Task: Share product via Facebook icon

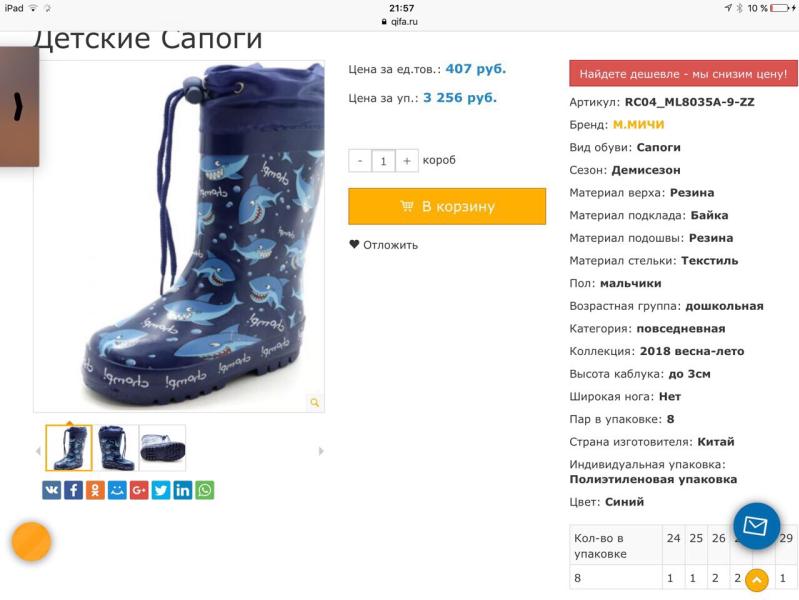Action: pyautogui.click(x=73, y=490)
